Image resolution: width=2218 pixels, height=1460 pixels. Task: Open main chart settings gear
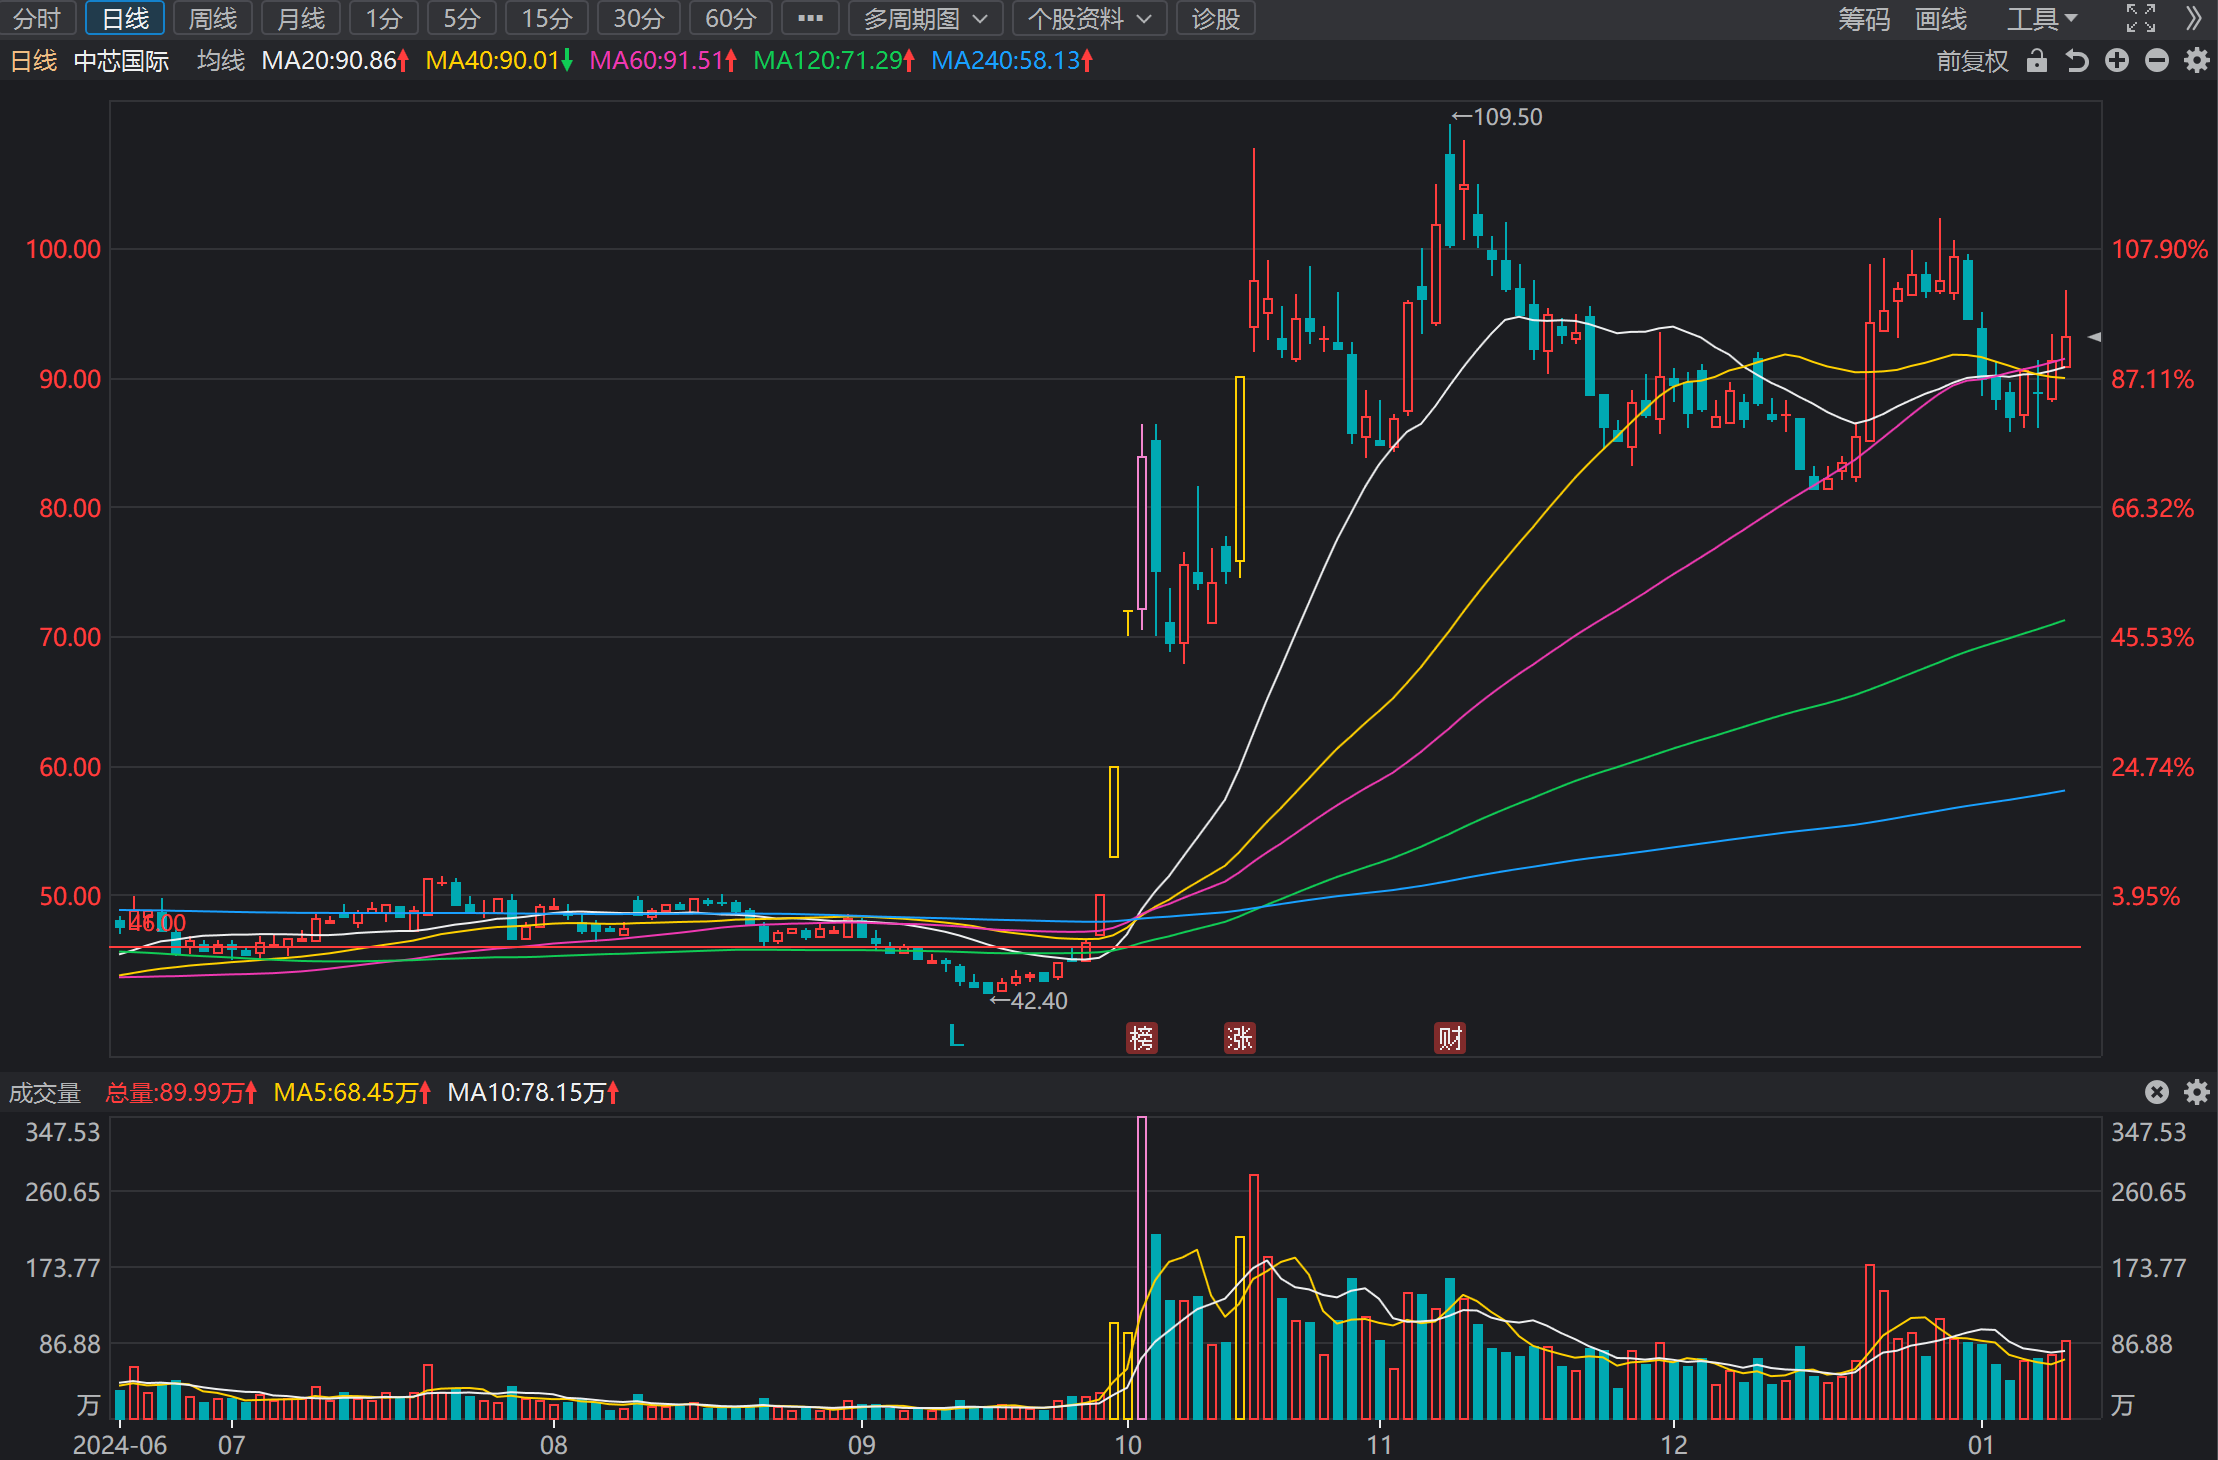pyautogui.click(x=2197, y=61)
